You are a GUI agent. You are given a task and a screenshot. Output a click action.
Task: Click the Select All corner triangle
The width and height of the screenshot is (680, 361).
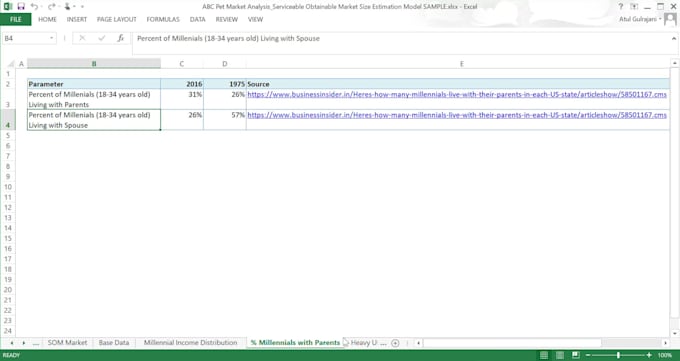click(x=11, y=64)
